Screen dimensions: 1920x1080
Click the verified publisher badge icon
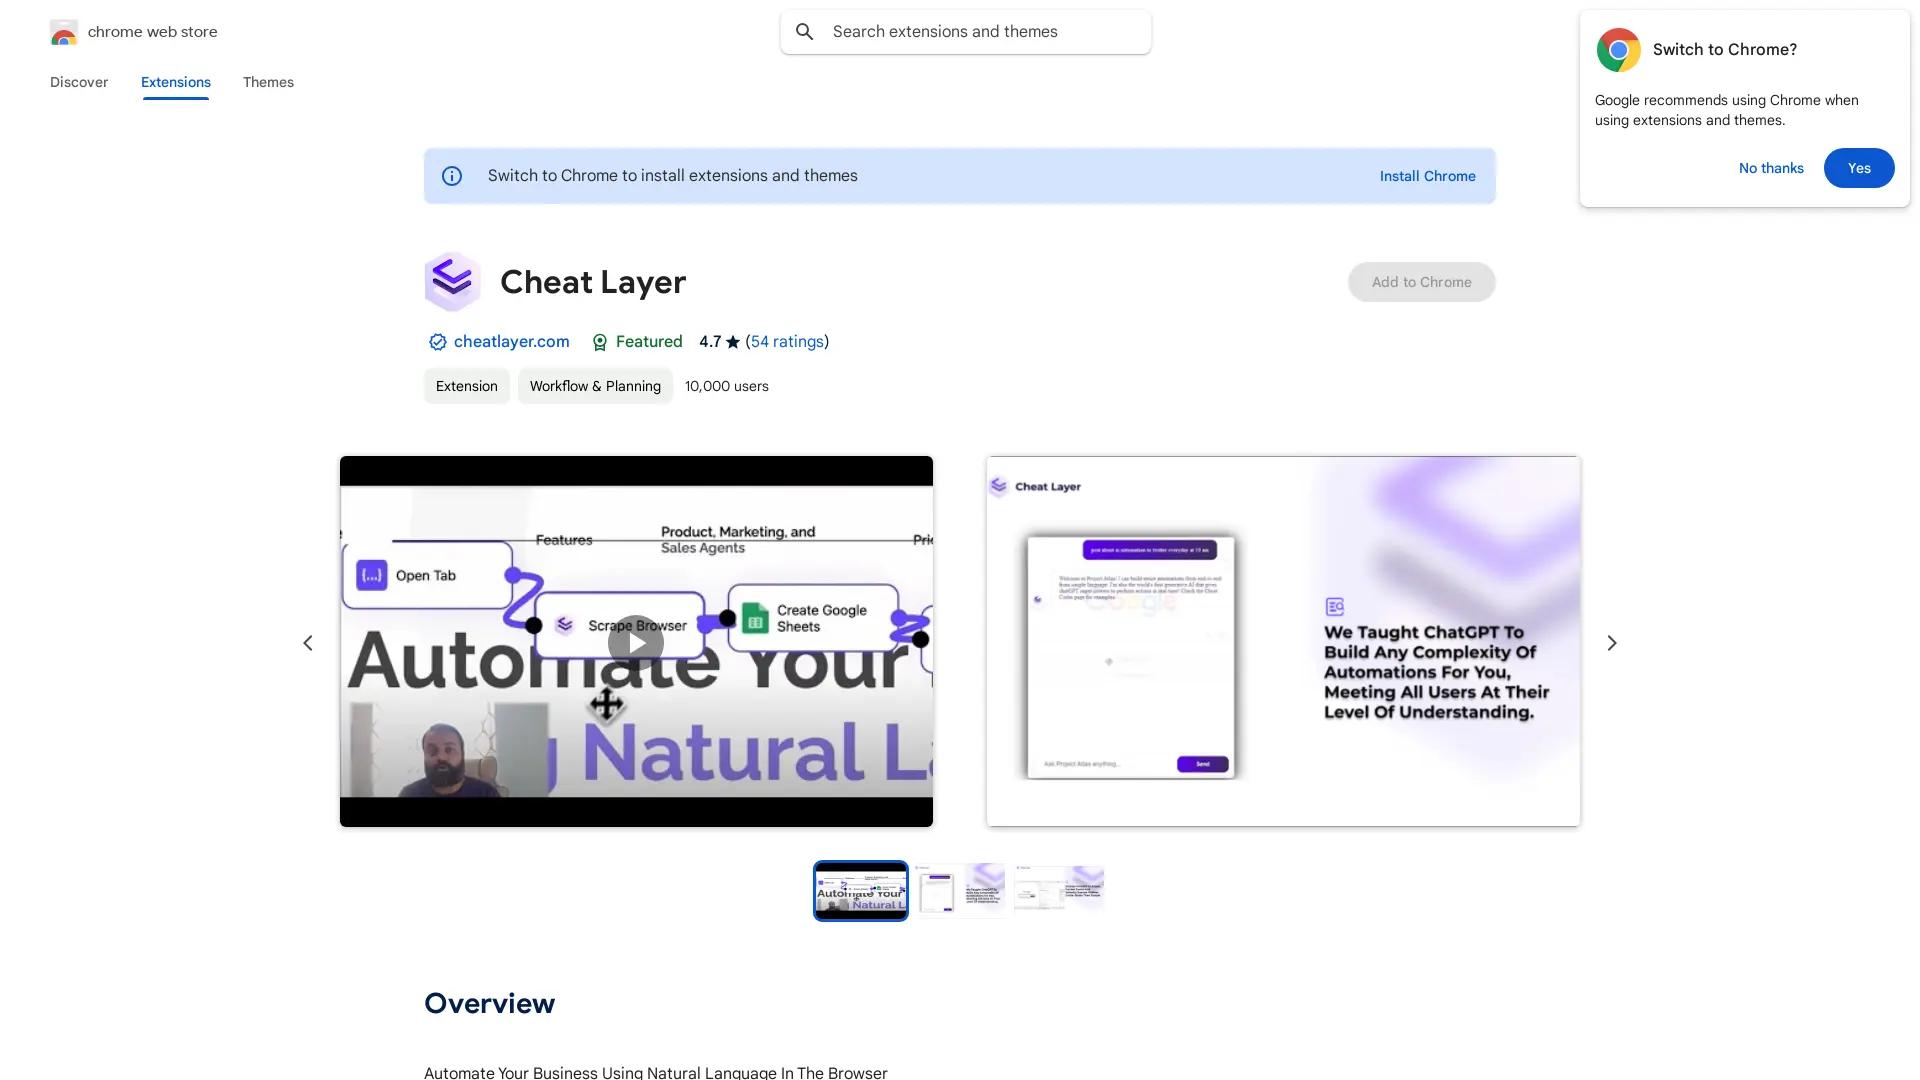pyautogui.click(x=437, y=342)
